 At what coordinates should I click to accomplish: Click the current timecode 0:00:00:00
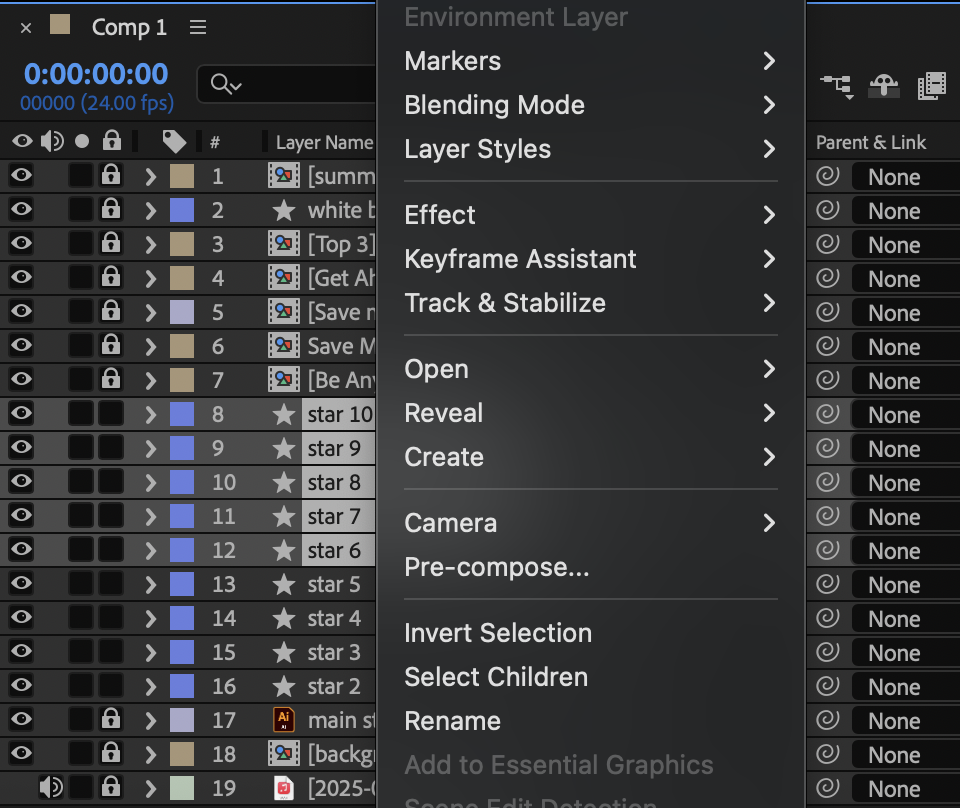(x=96, y=74)
